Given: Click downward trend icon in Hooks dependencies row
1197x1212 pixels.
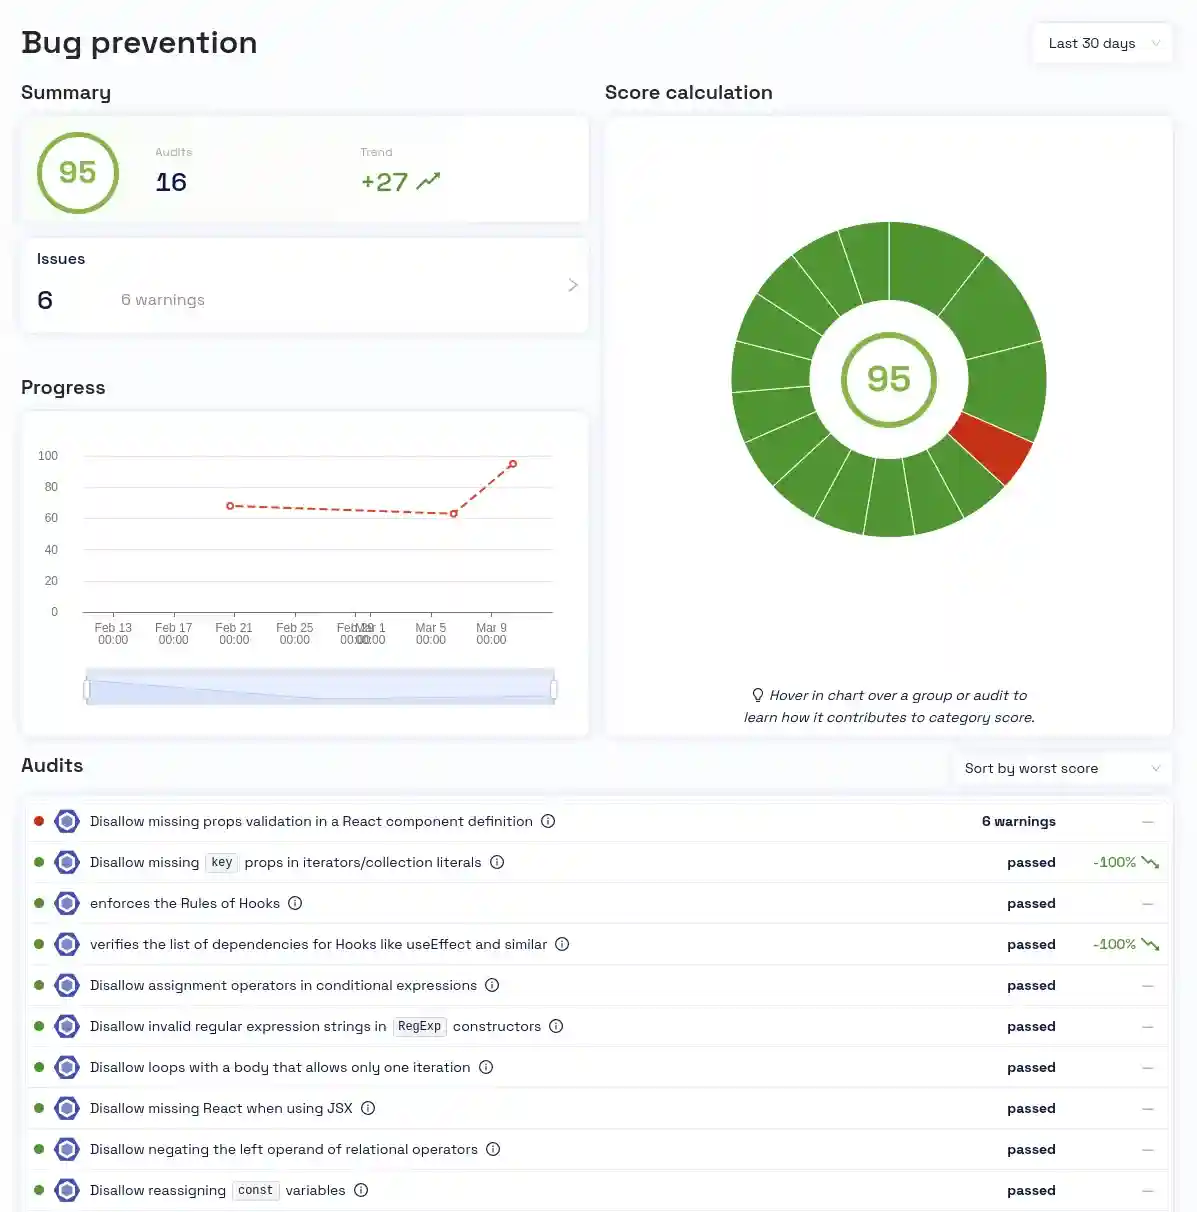Looking at the screenshot, I should [x=1150, y=944].
